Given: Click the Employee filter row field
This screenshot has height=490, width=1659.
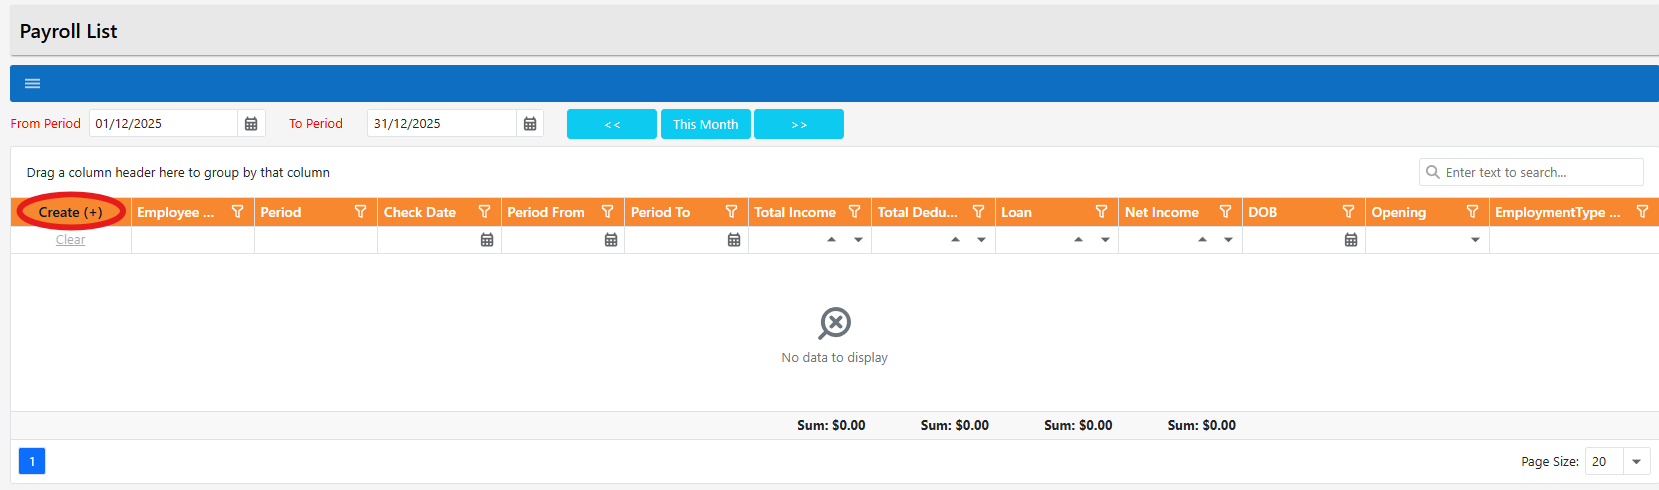Looking at the screenshot, I should coord(193,240).
